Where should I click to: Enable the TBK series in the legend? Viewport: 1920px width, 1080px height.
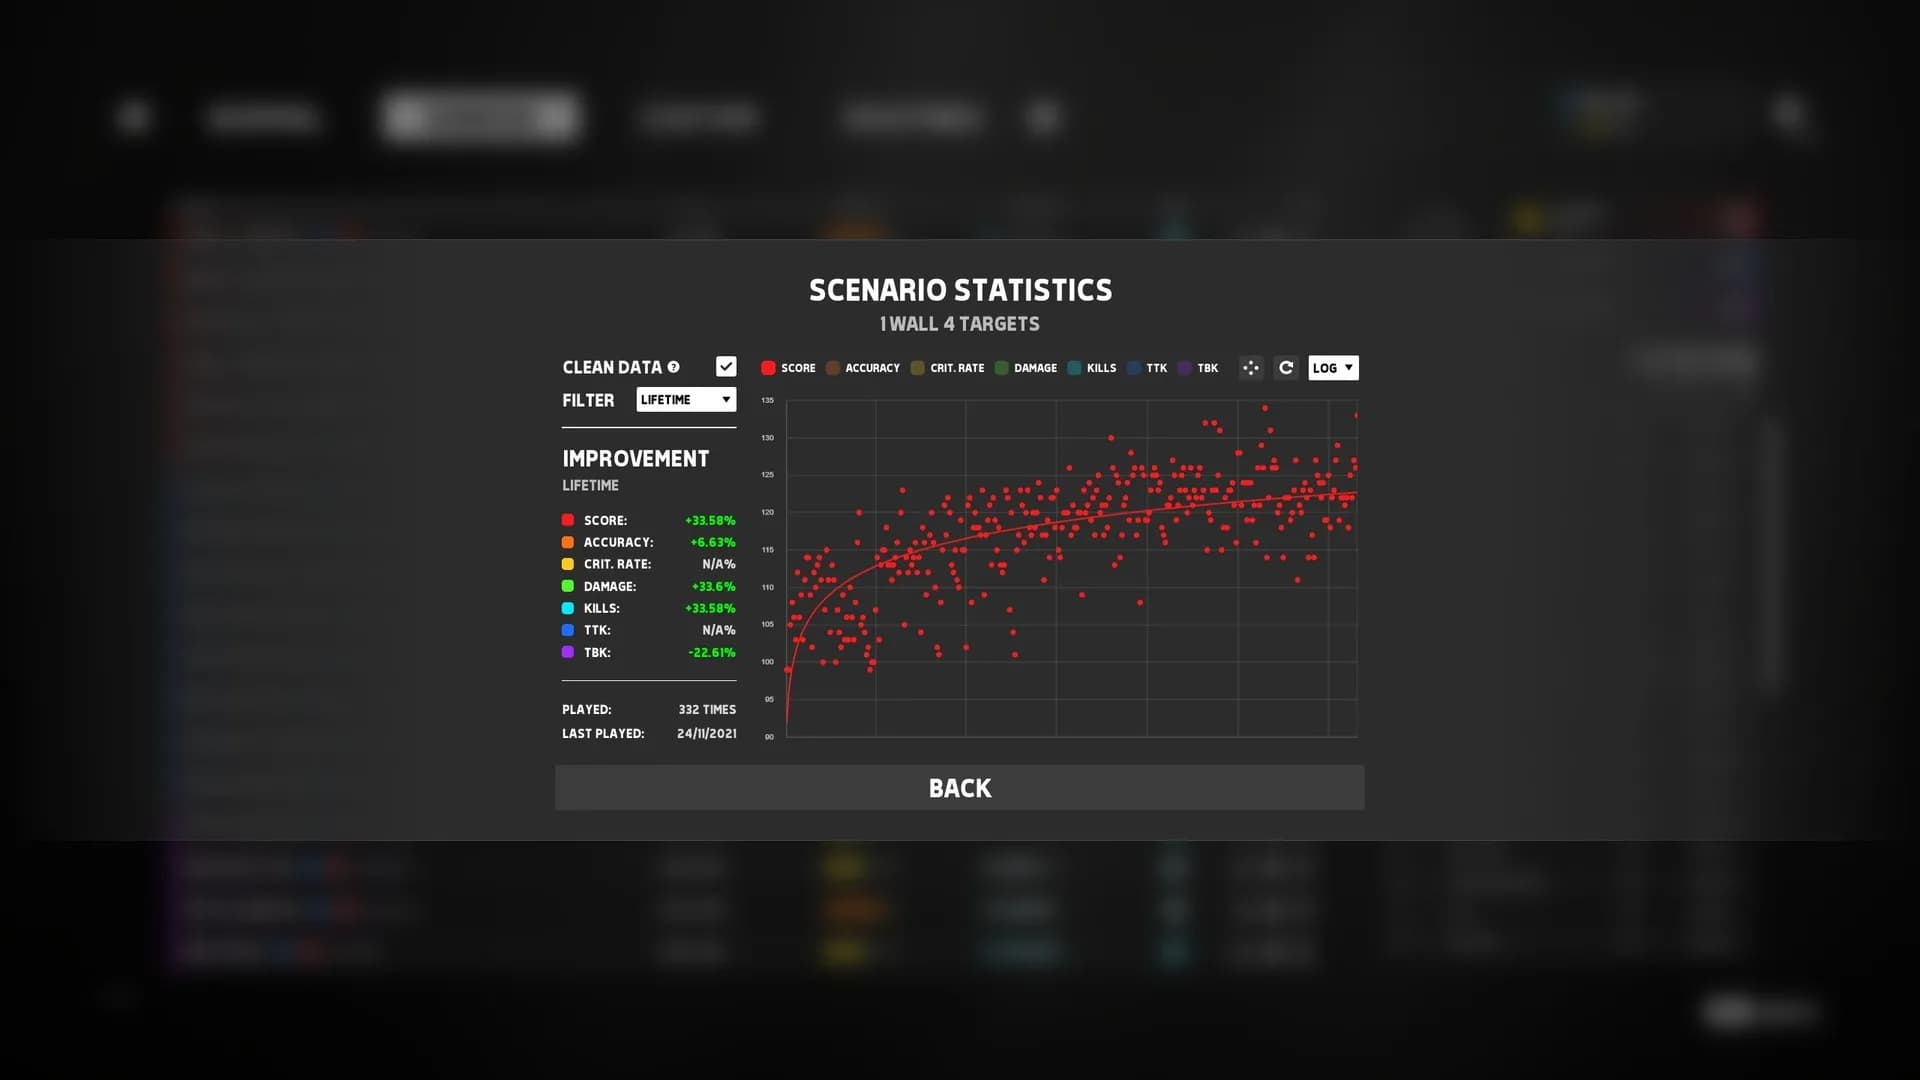click(1184, 368)
